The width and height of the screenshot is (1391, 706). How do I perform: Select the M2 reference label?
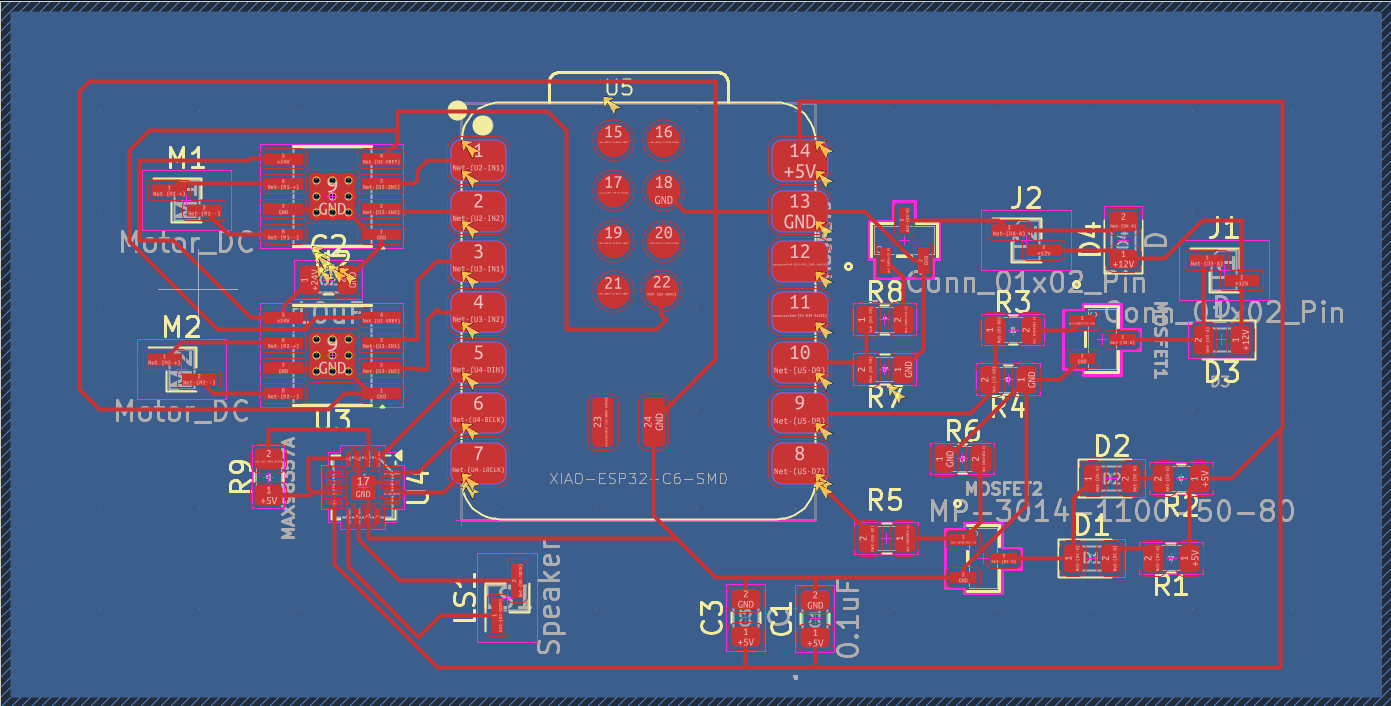click(181, 326)
